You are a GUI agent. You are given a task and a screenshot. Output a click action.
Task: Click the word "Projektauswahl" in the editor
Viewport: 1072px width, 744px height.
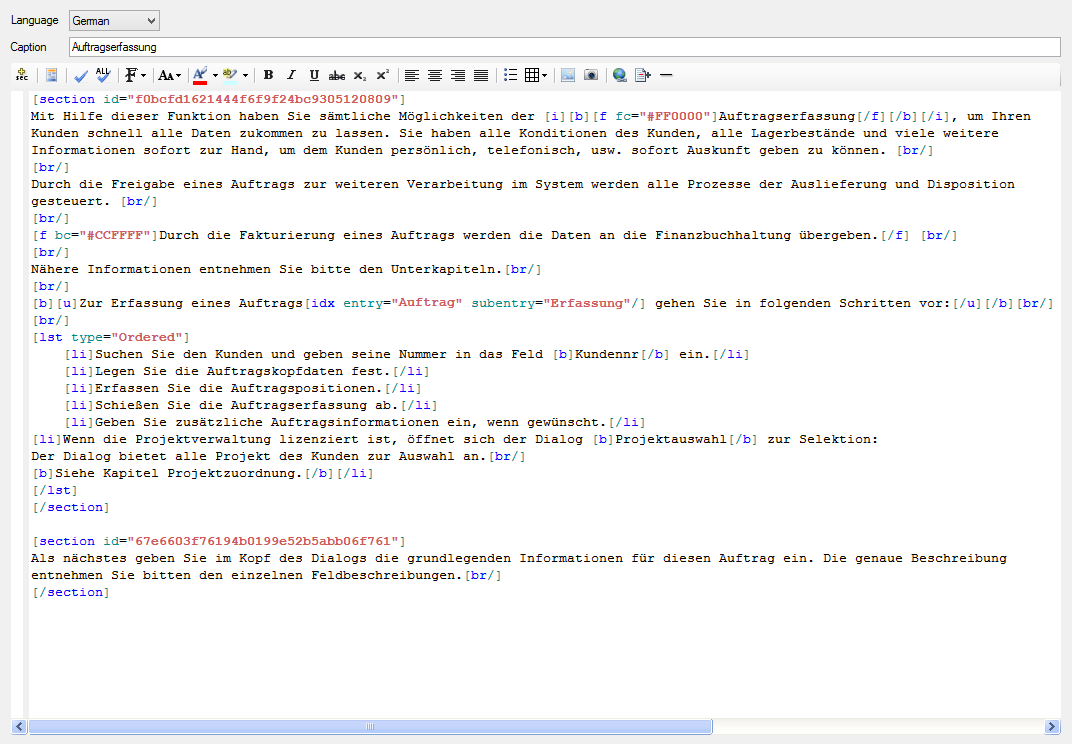point(671,439)
